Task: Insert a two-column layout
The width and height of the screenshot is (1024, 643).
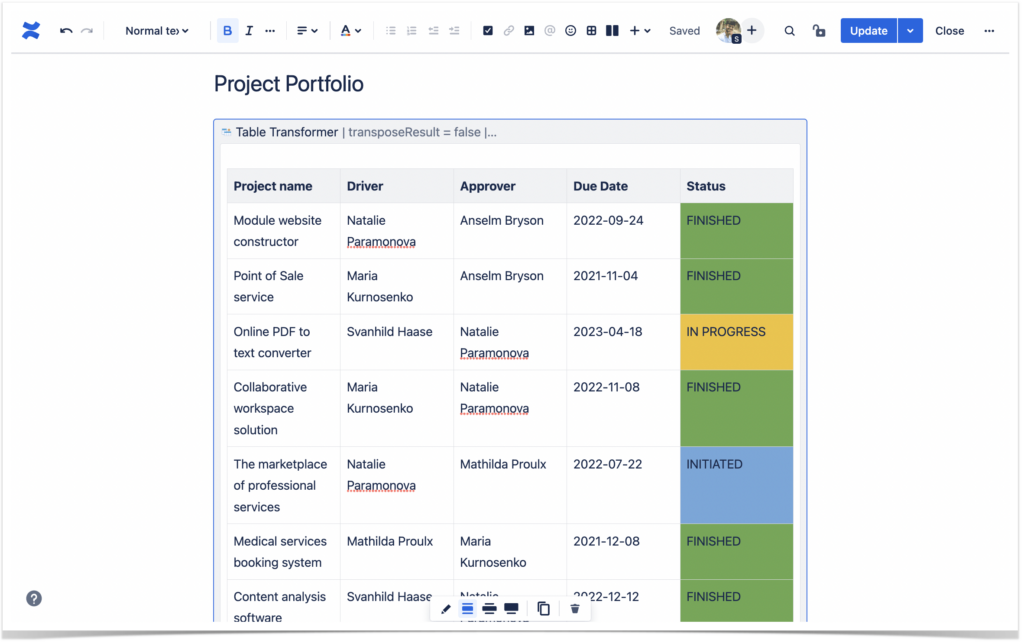Action: (x=612, y=30)
